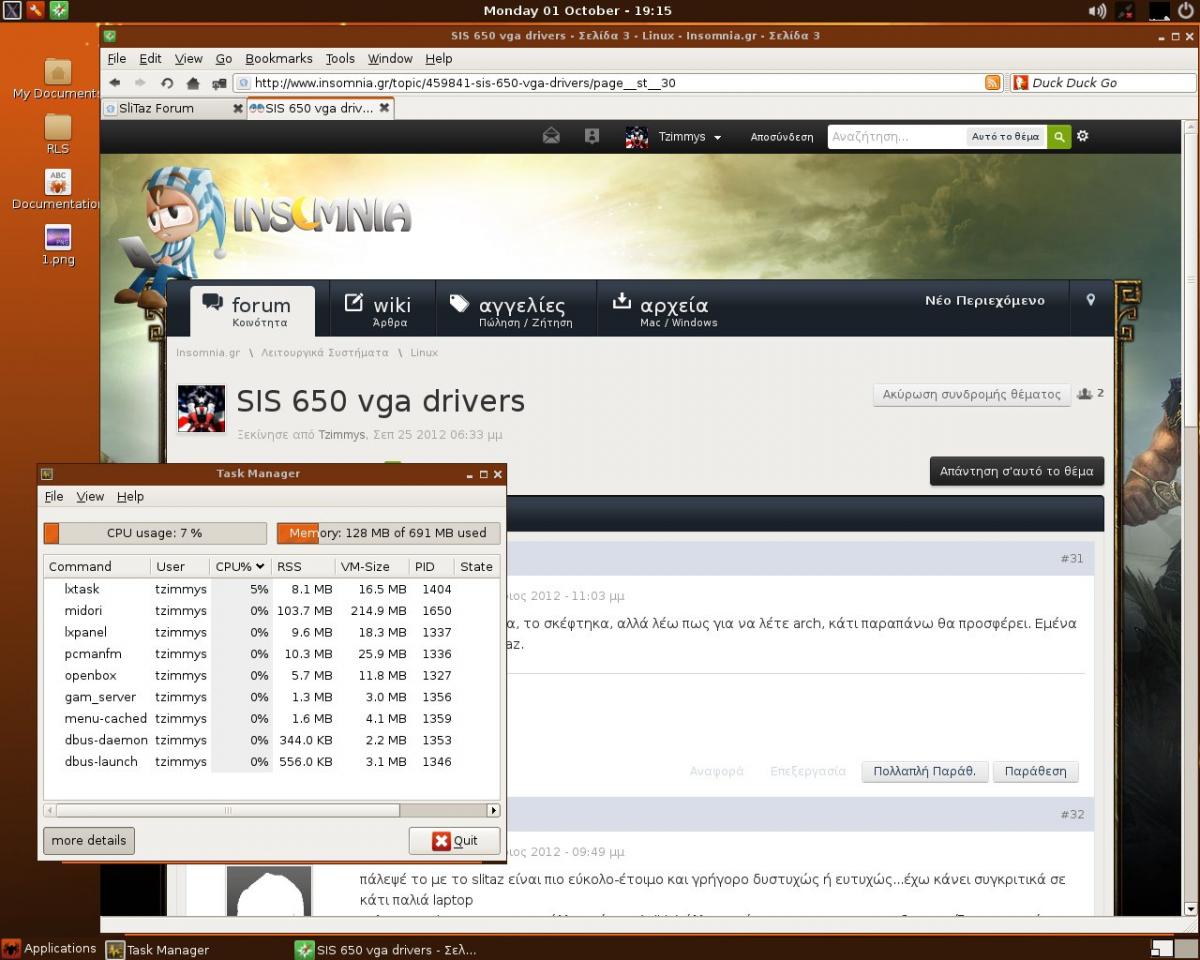The height and width of the screenshot is (960, 1200).
Task: Open File menu in Task Manager
Action: tap(54, 496)
